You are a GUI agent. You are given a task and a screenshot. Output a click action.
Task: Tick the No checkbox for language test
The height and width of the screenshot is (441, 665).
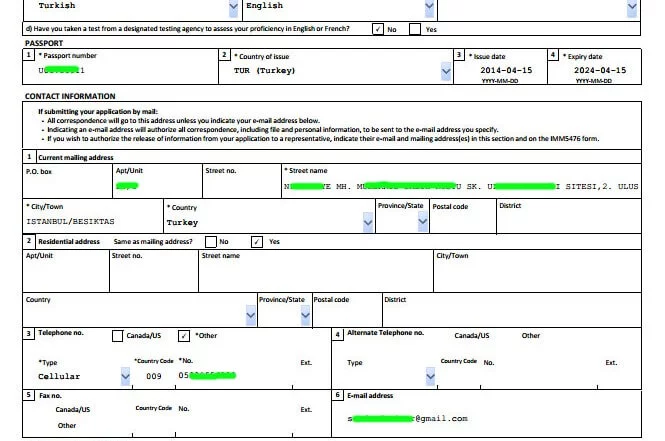(x=377, y=29)
